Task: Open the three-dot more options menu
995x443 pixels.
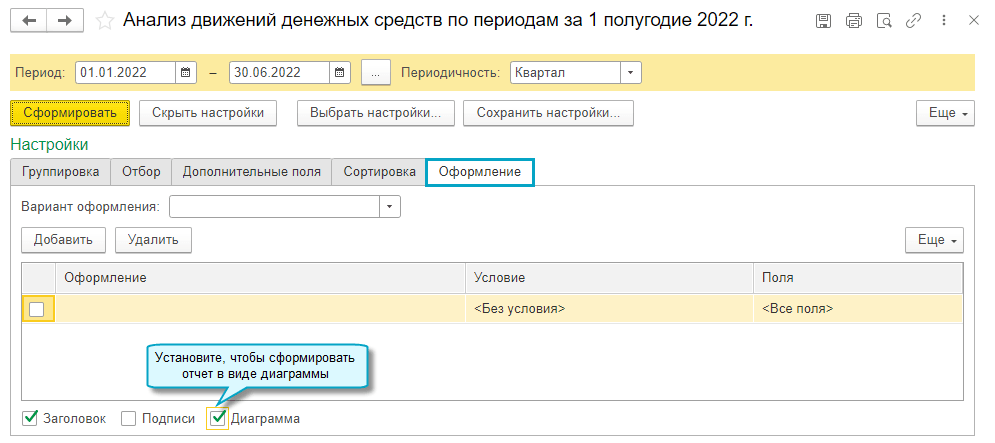Action: tap(942, 20)
